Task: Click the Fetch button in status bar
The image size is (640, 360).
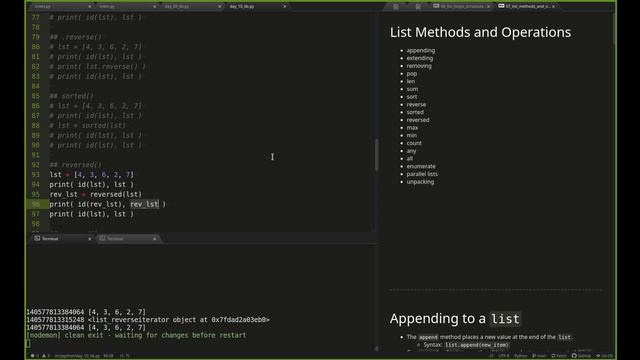Action: pyautogui.click(x=559, y=356)
